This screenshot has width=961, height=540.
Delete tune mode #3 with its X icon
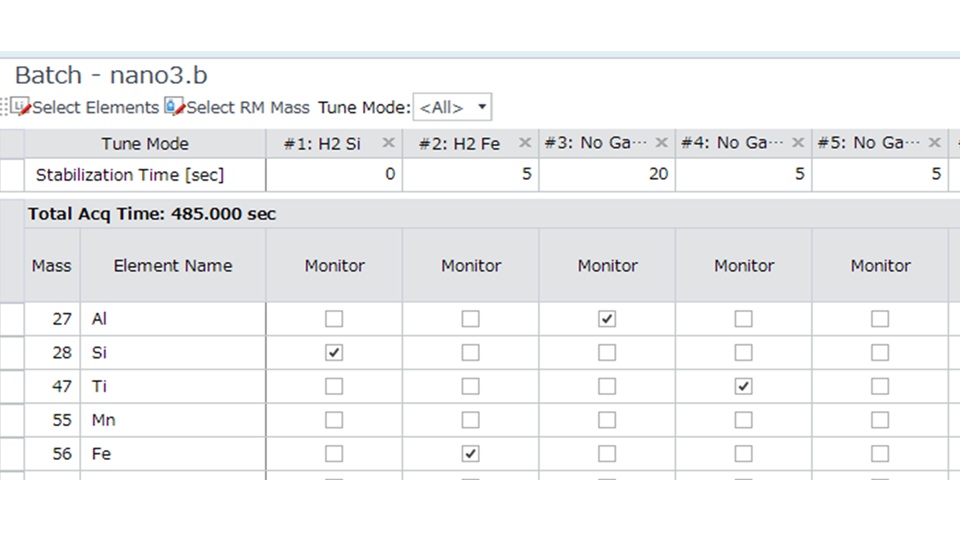(x=661, y=143)
